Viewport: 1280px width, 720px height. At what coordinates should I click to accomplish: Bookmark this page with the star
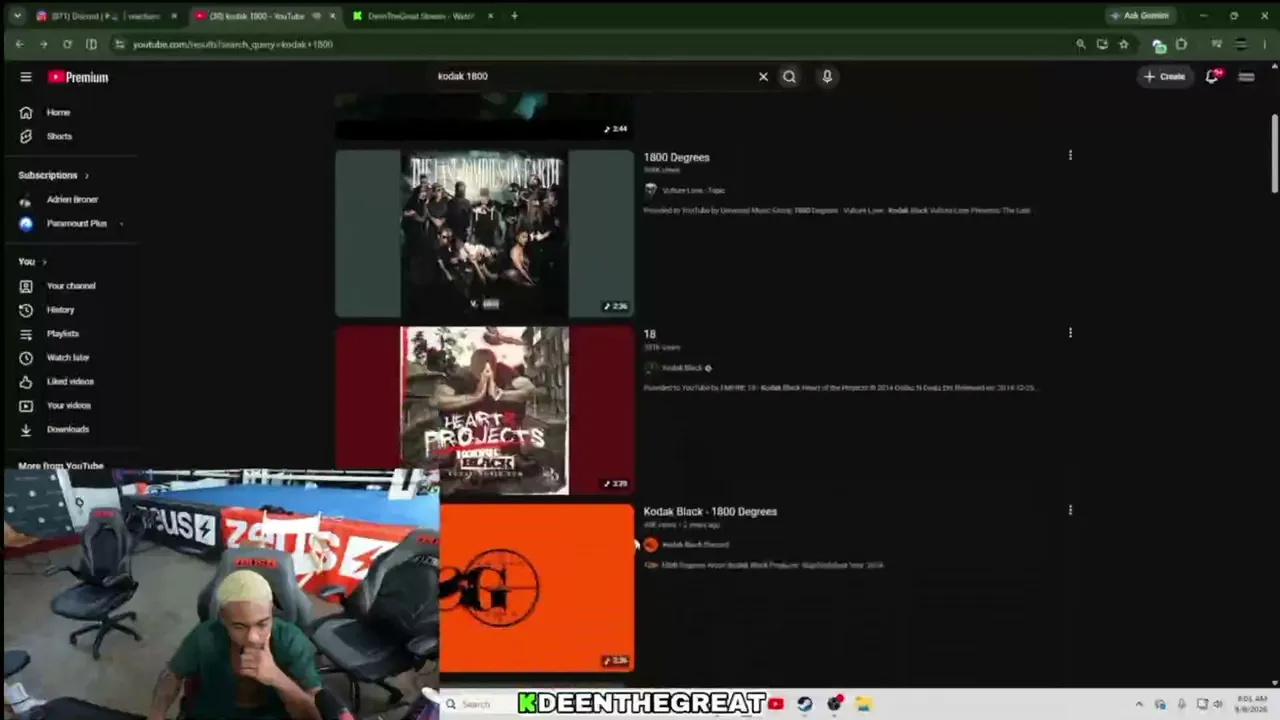(1124, 44)
